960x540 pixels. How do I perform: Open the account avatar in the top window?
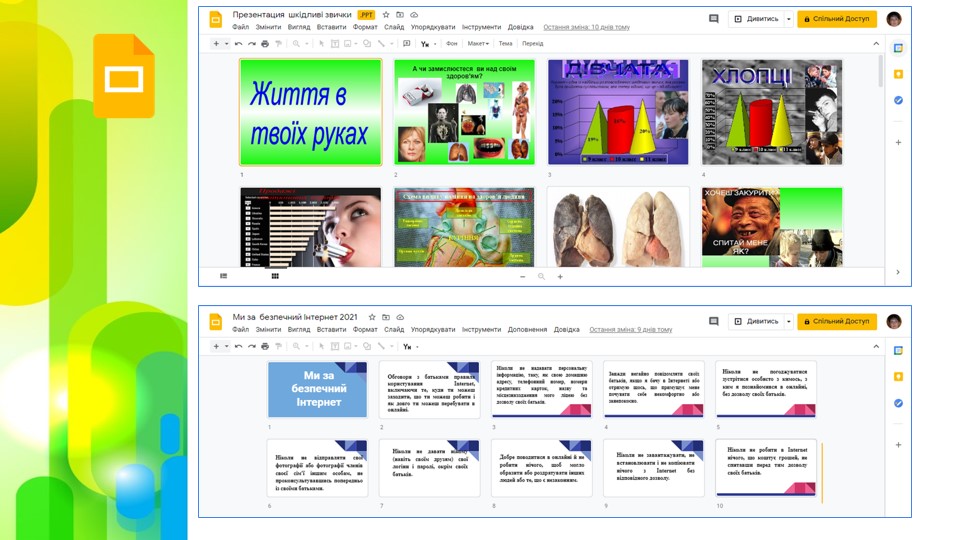tap(894, 19)
